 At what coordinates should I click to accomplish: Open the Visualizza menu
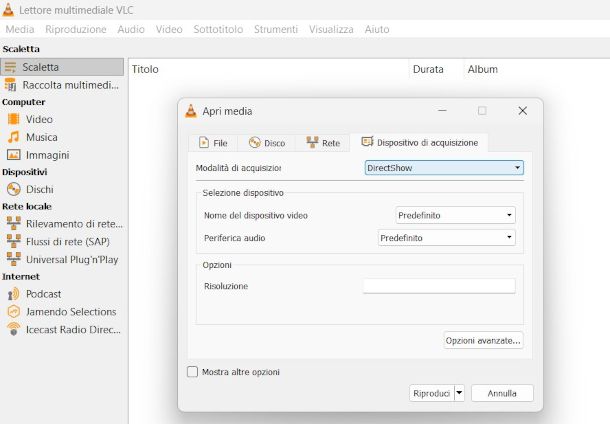coord(331,29)
